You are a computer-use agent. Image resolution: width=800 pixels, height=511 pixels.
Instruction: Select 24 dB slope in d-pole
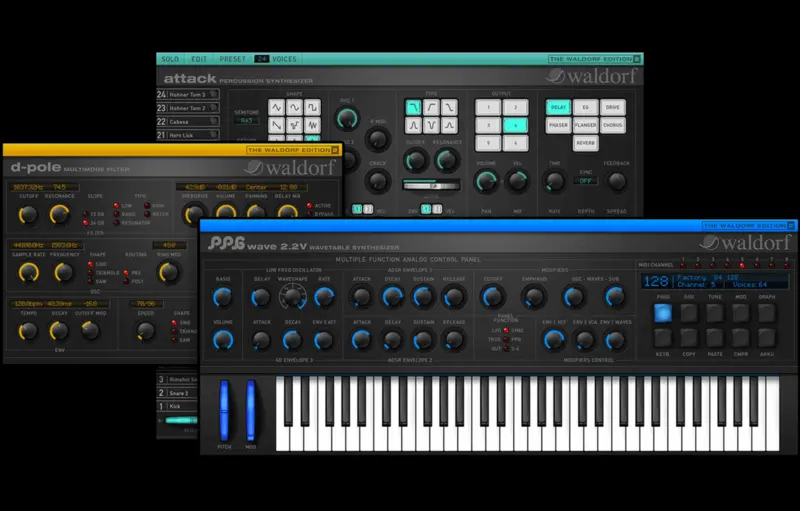[x=86, y=223]
